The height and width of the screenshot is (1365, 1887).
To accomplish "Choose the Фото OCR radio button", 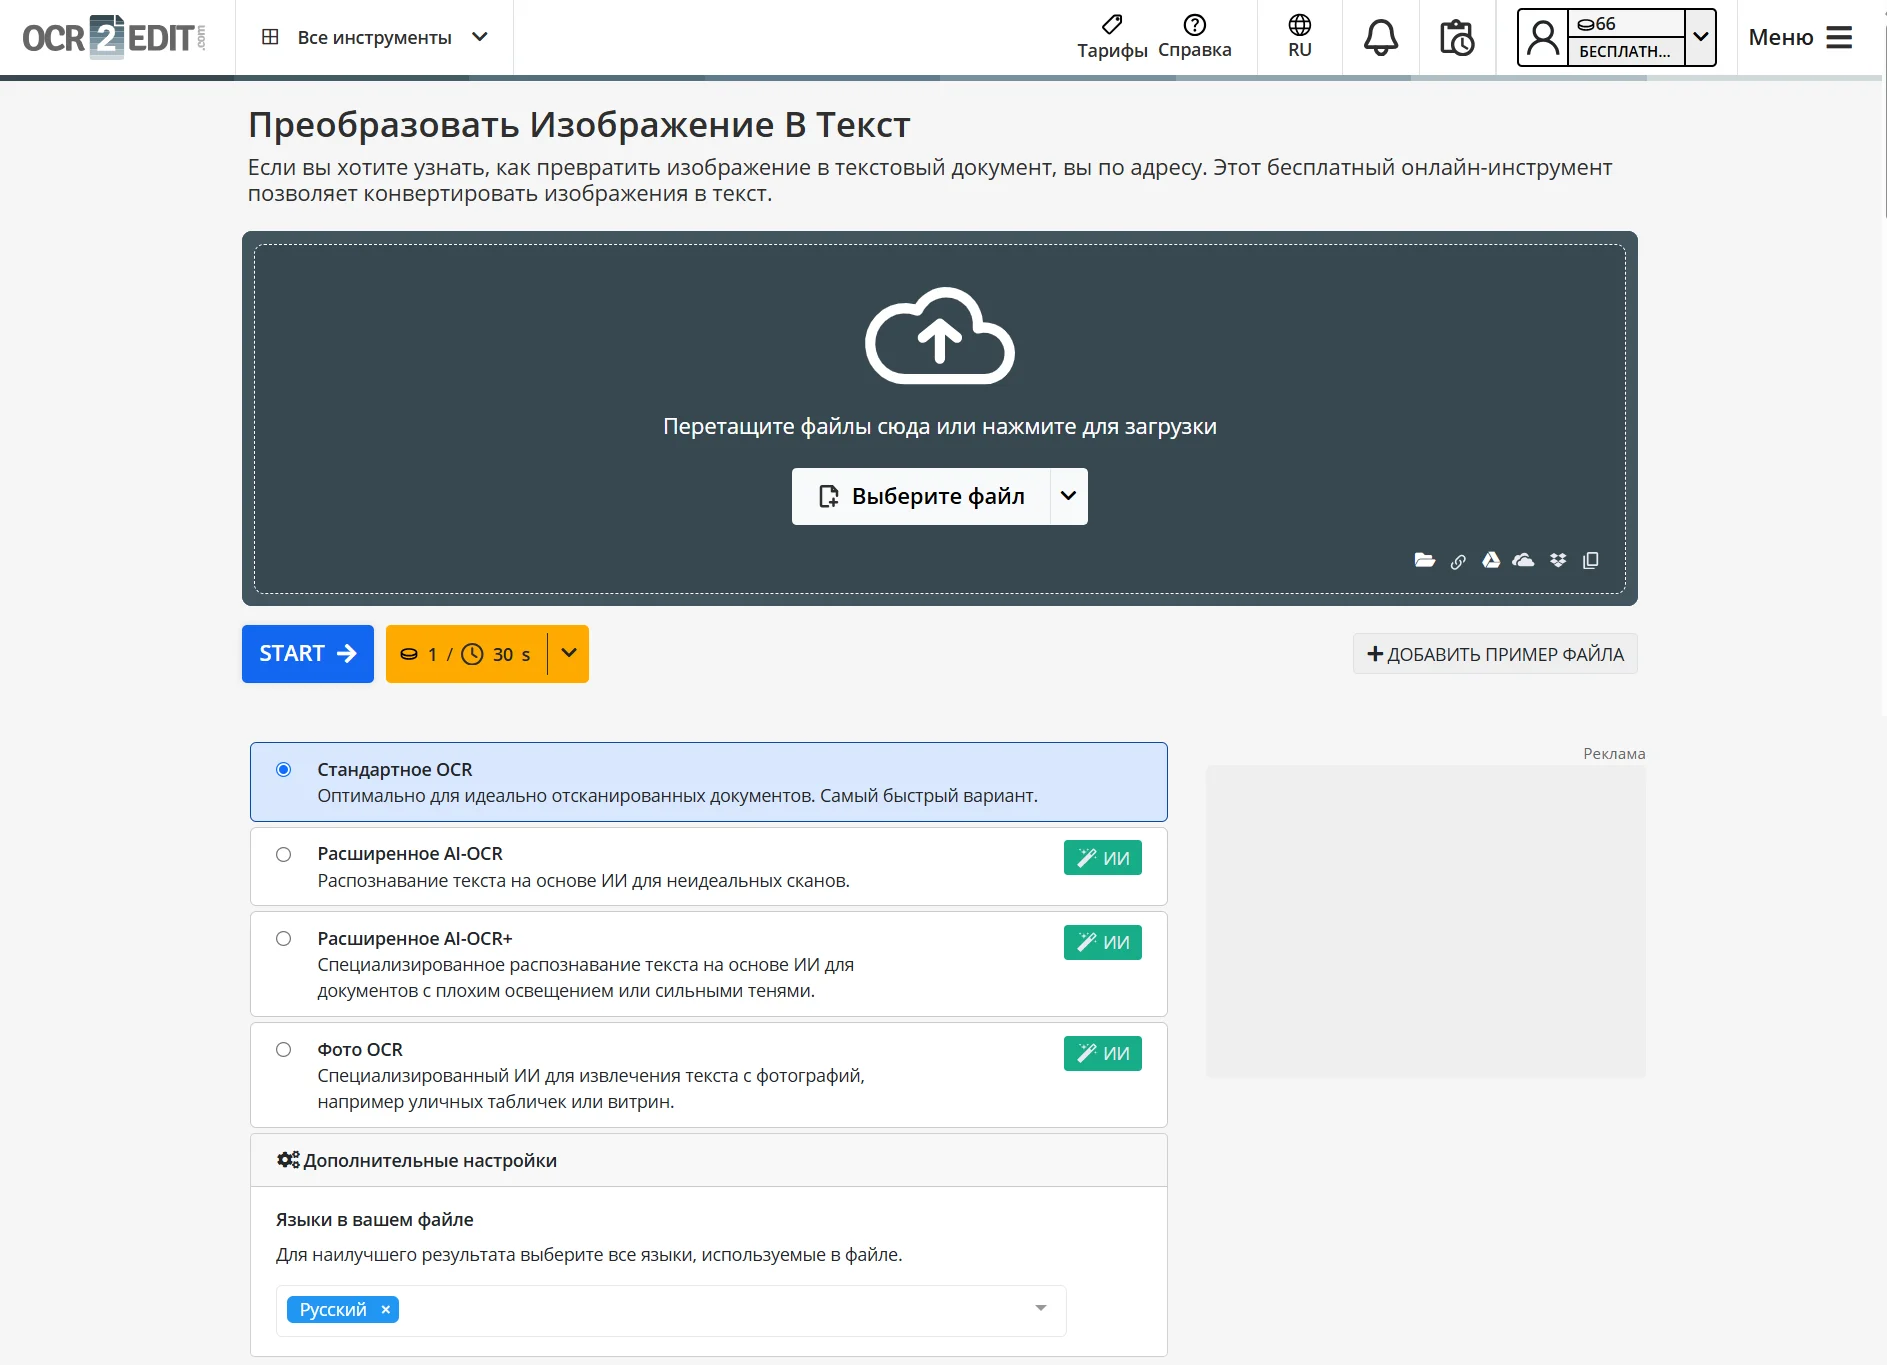I will pos(284,1050).
